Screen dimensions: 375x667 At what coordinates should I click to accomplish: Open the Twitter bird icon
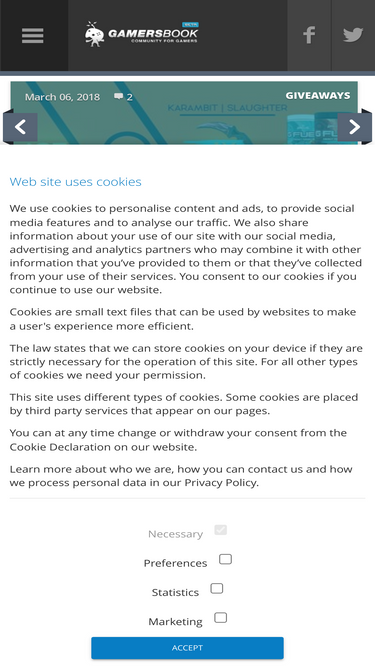[x=353, y=35]
